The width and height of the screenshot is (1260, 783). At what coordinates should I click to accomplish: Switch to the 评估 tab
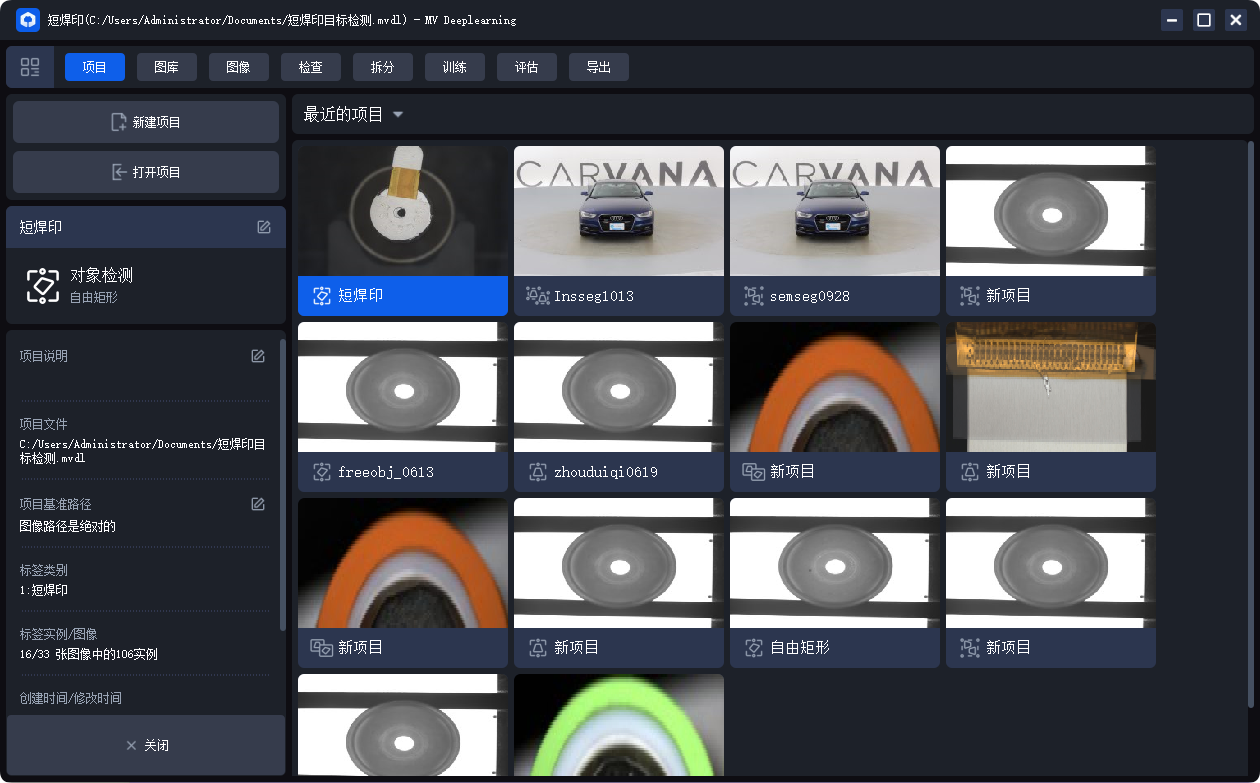[527, 67]
